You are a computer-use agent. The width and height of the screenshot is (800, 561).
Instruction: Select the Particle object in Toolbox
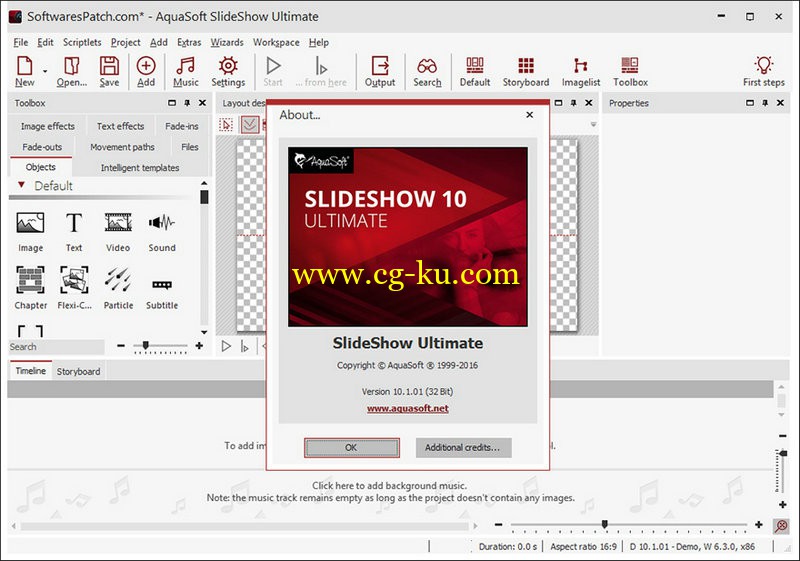pyautogui.click(x=118, y=288)
